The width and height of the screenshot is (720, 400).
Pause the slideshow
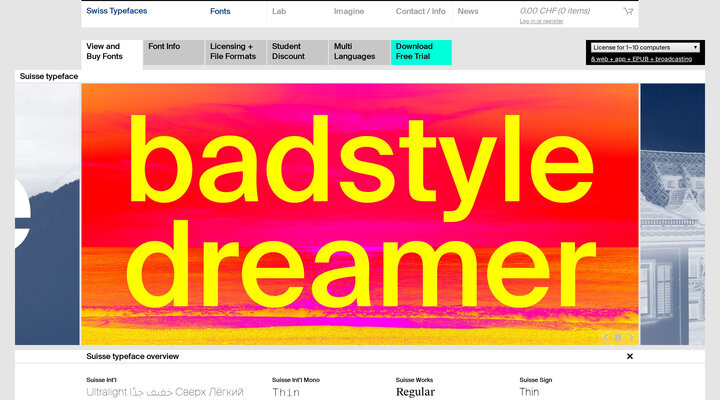(x=618, y=338)
